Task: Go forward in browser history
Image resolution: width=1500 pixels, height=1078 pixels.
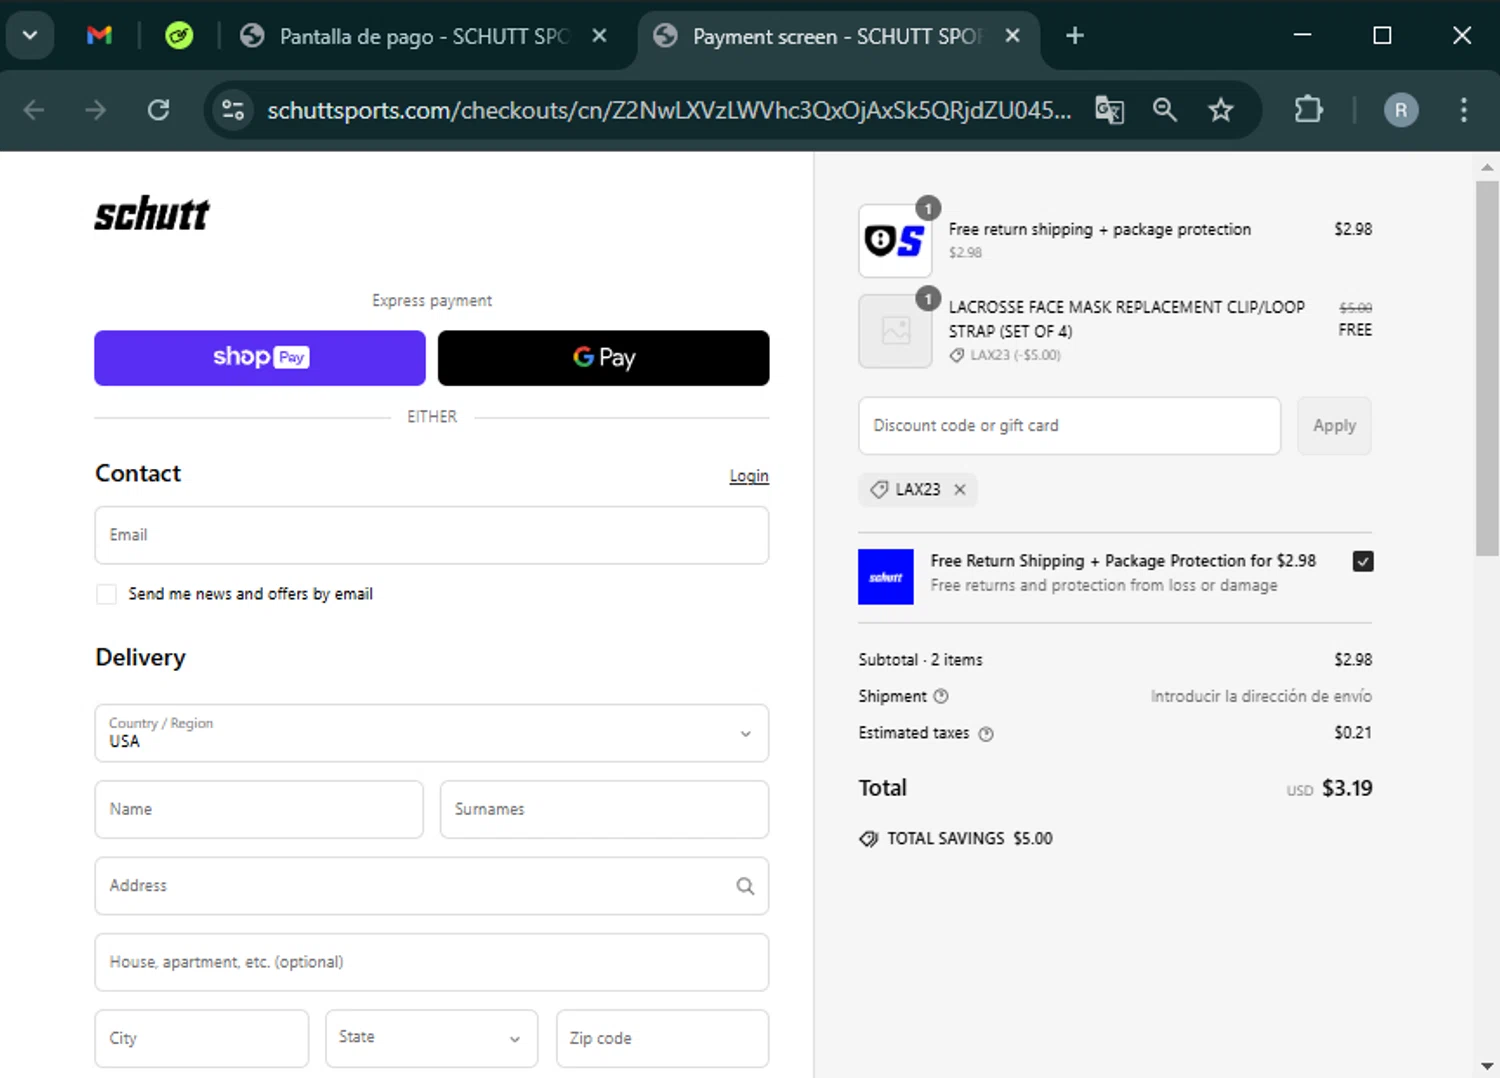Action: coord(96,110)
